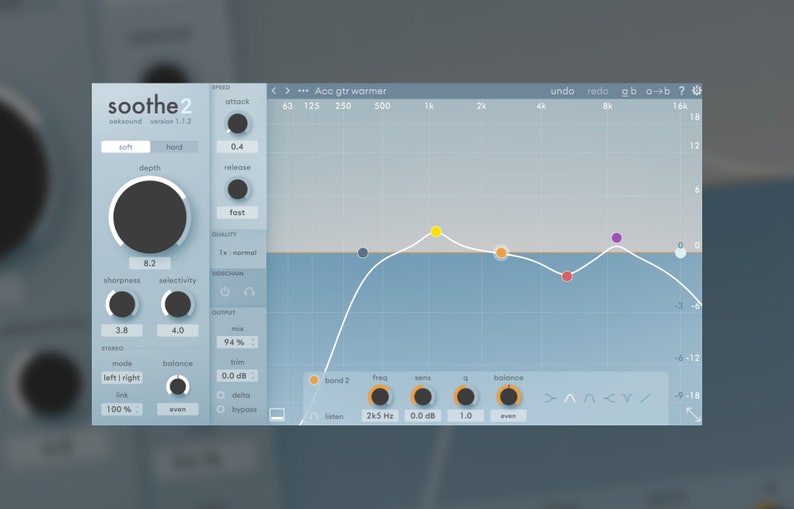This screenshot has height=509, width=794.
Task: Select the notch band shape icon
Action: pyautogui.click(x=627, y=399)
